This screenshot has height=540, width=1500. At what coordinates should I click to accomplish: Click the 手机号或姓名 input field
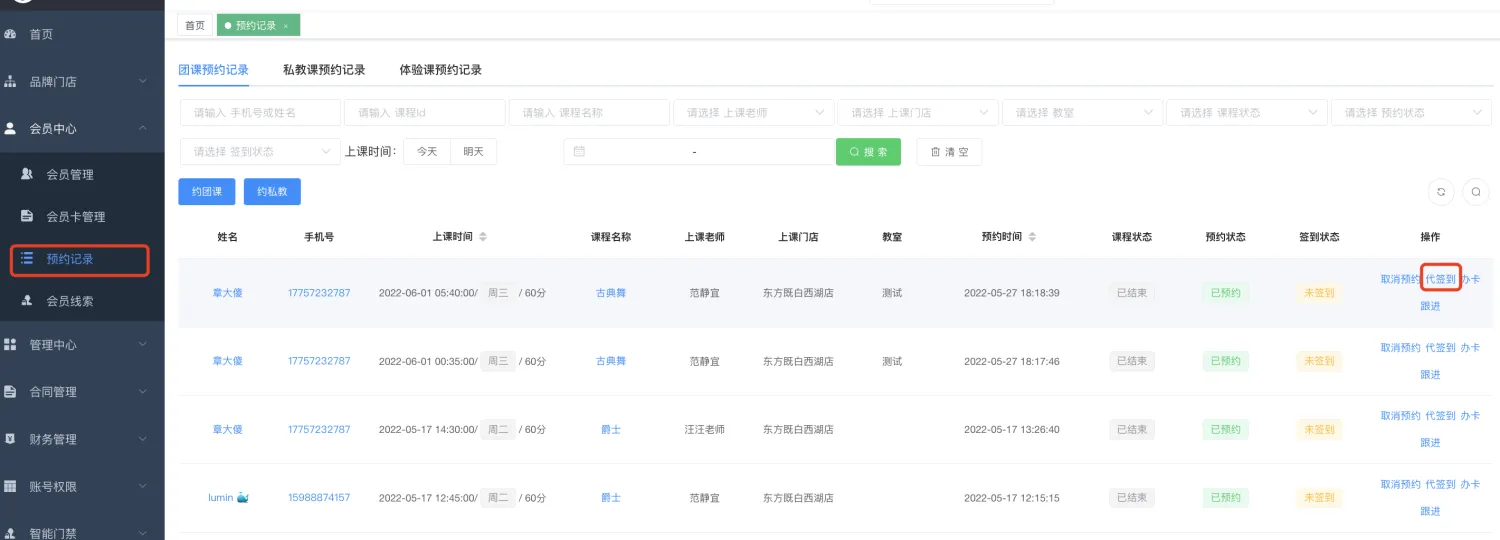tap(260, 113)
